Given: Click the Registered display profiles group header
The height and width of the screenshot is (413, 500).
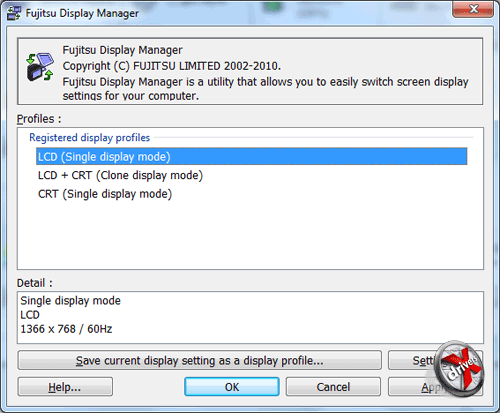Looking at the screenshot, I should tap(90, 138).
